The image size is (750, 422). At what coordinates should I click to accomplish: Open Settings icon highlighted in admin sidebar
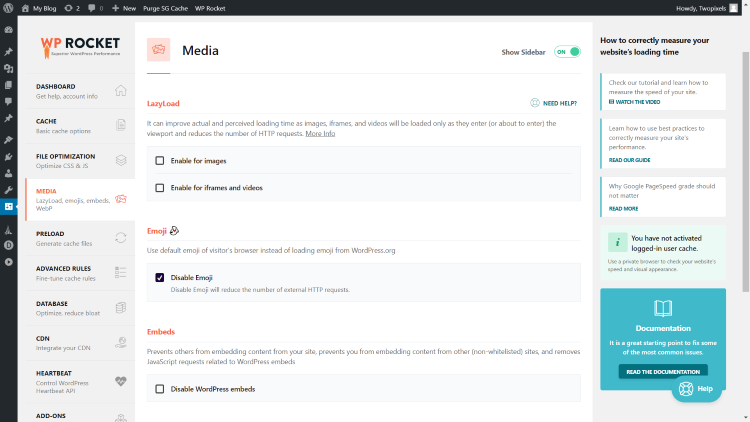click(x=8, y=207)
